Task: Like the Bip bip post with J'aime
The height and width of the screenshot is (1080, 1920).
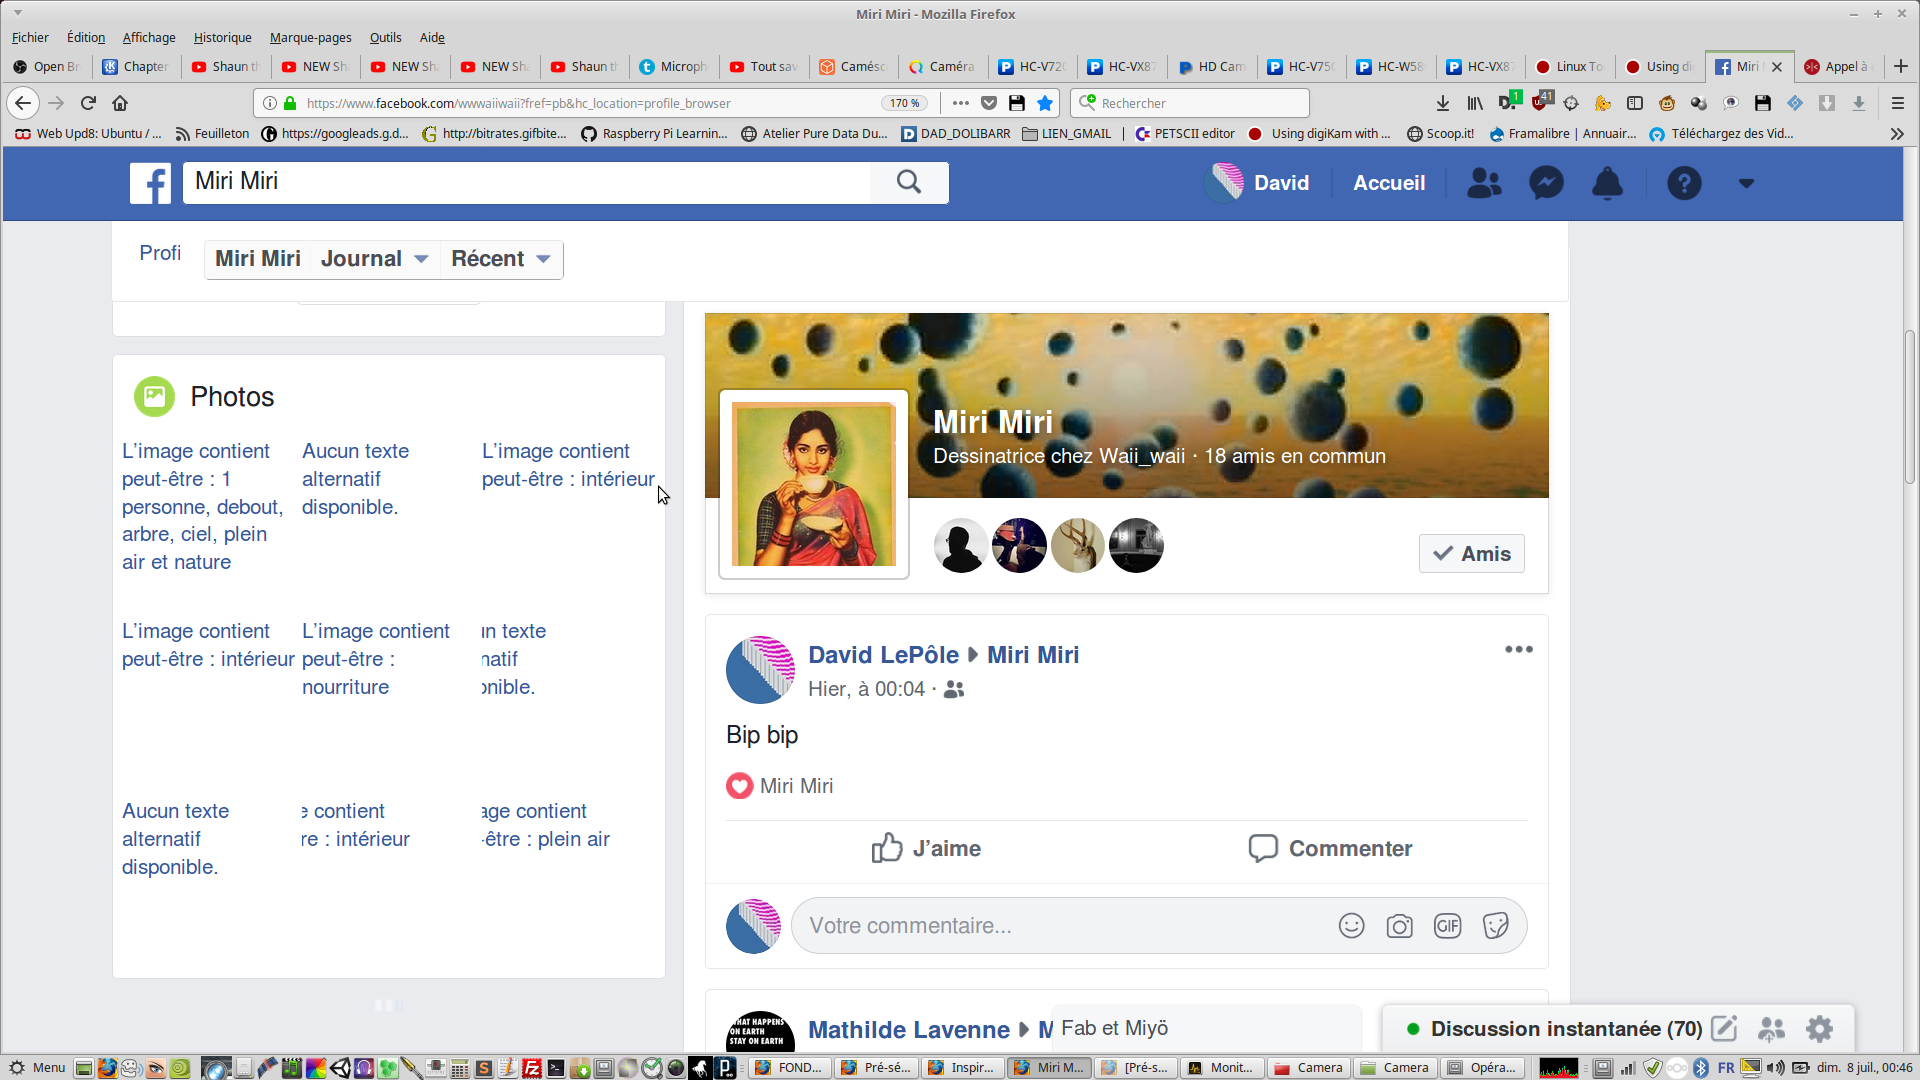Action: tap(926, 849)
